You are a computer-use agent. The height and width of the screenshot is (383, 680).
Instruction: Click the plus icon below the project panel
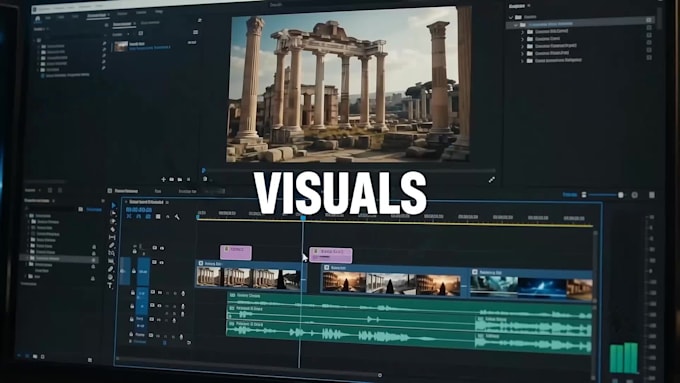[x=163, y=179]
